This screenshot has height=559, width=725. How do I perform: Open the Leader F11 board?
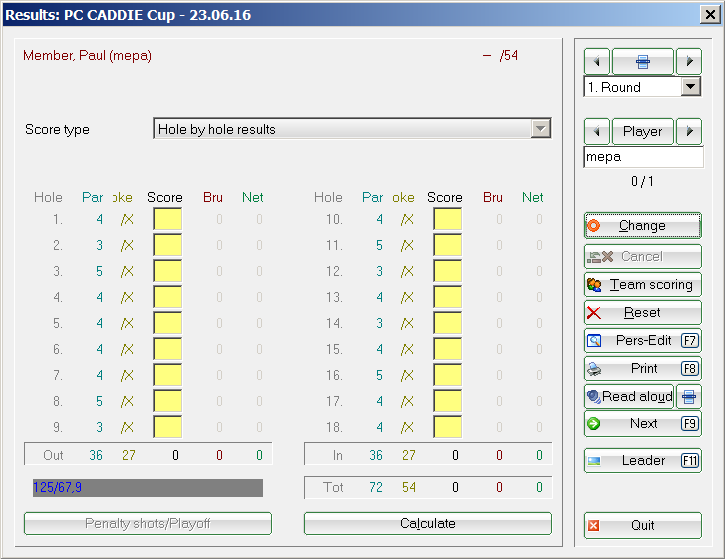click(x=643, y=461)
